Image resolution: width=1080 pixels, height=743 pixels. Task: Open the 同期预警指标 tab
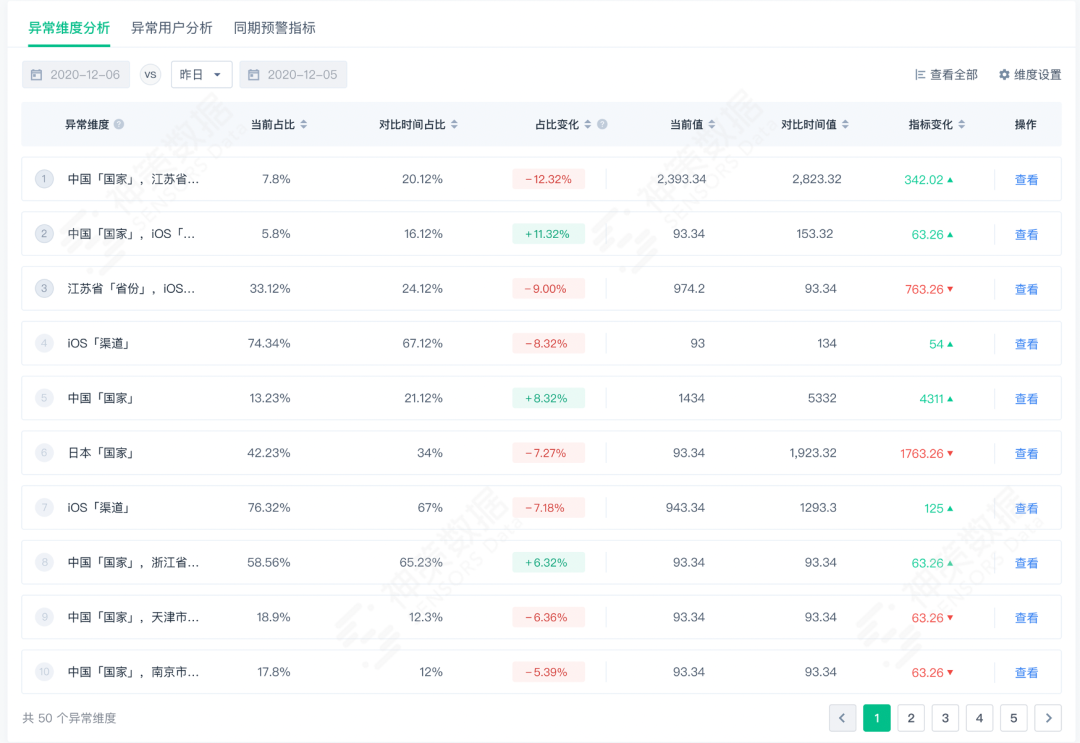[274, 28]
